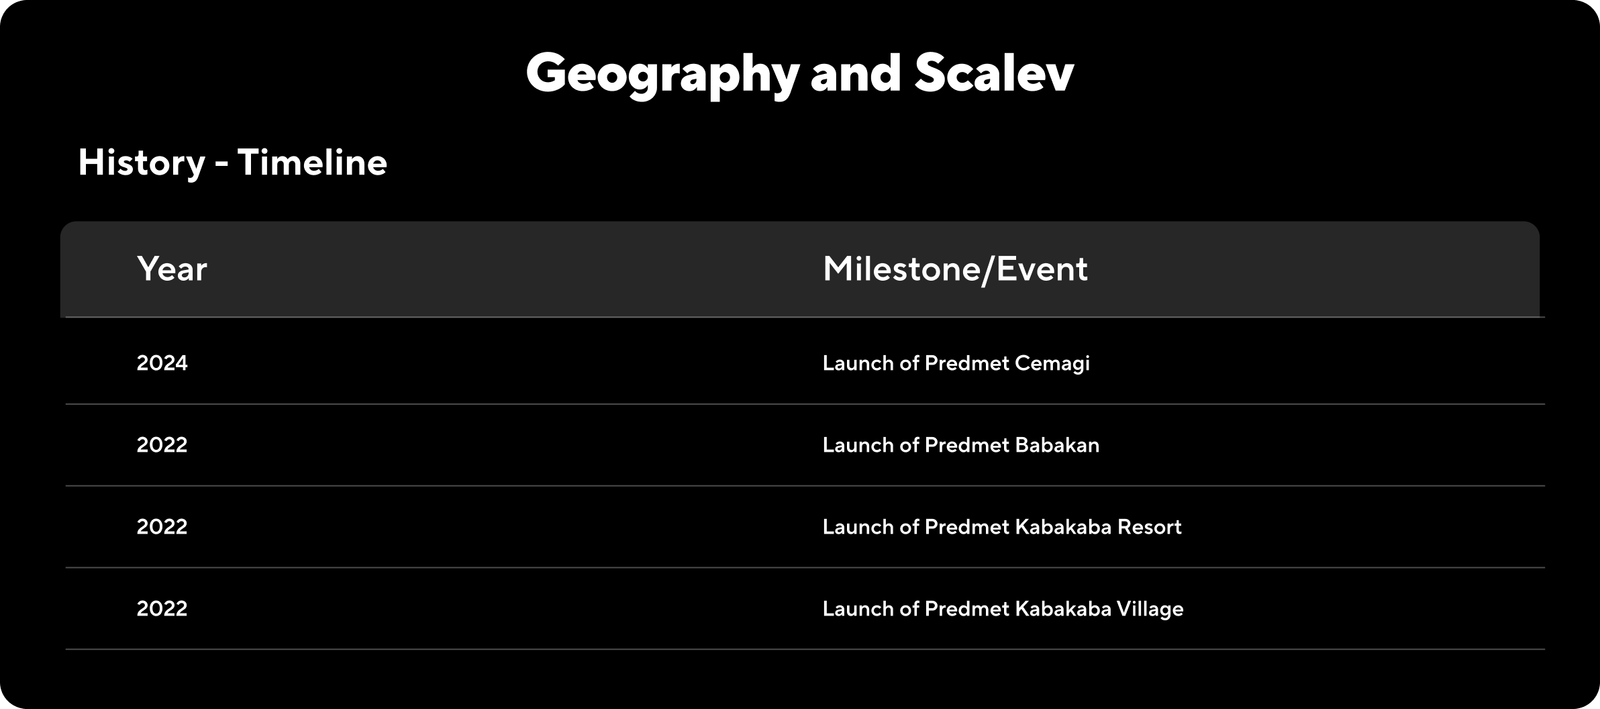Screen dimensions: 1600x709
Task: Click the word "History" in the subheading
Action: [x=141, y=162]
